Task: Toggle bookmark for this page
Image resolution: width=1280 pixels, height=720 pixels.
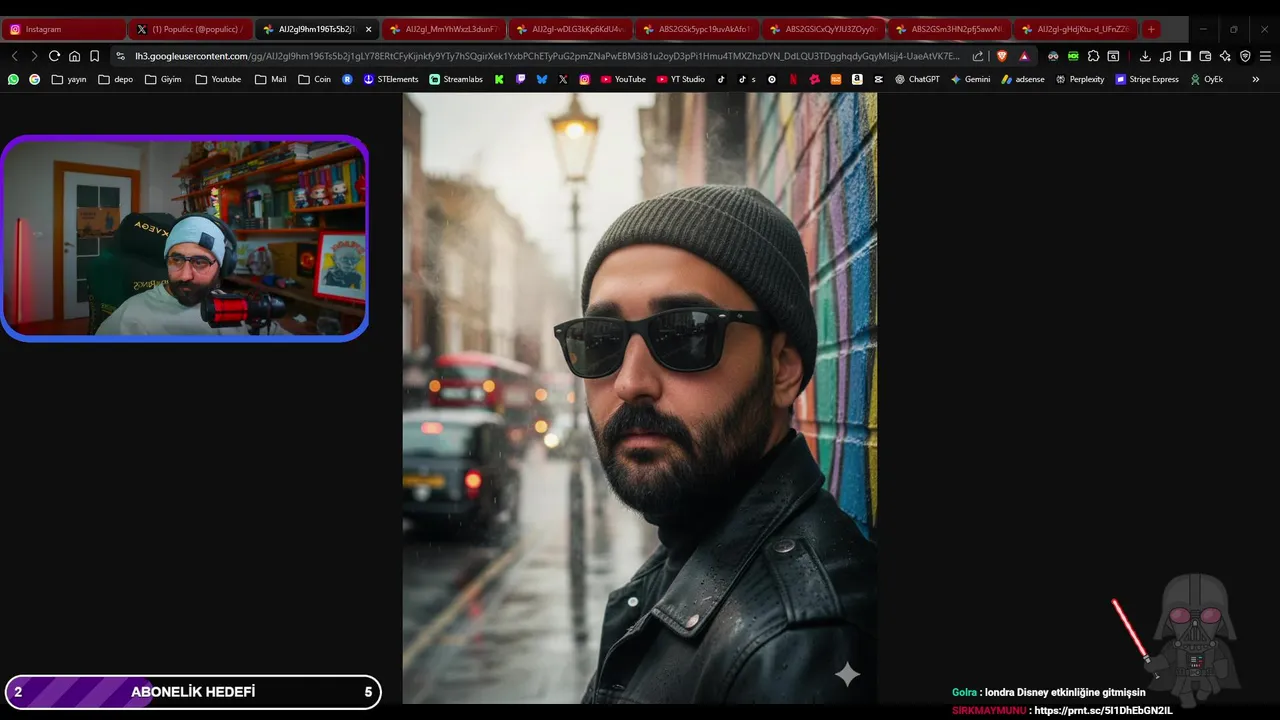Action: 94,56
